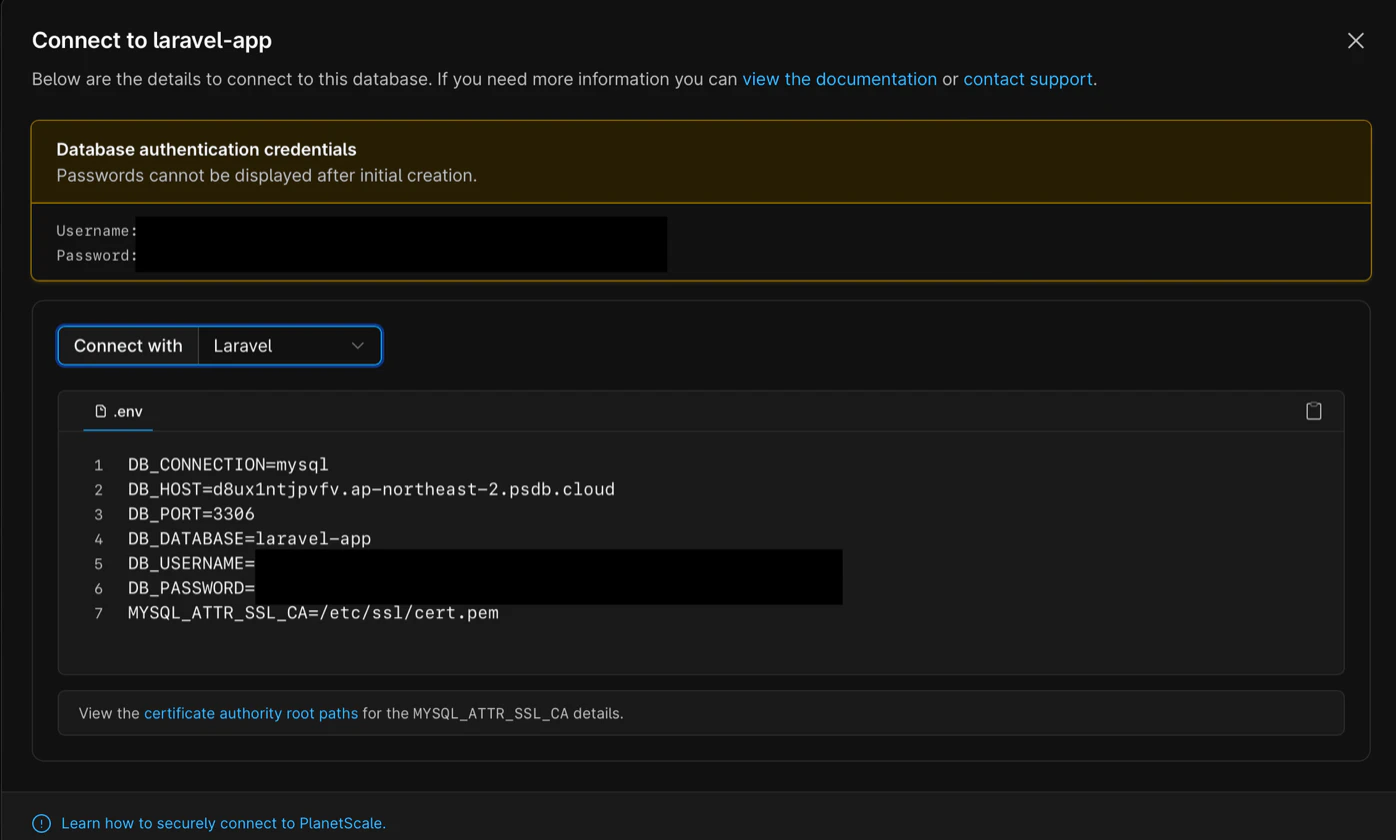The image size is (1396, 840).
Task: Click the Username: label in credentials box
Action: point(97,231)
